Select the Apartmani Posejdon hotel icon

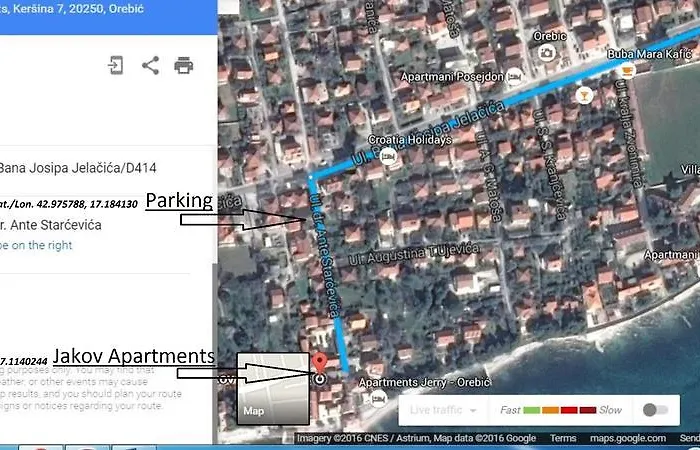tap(514, 76)
